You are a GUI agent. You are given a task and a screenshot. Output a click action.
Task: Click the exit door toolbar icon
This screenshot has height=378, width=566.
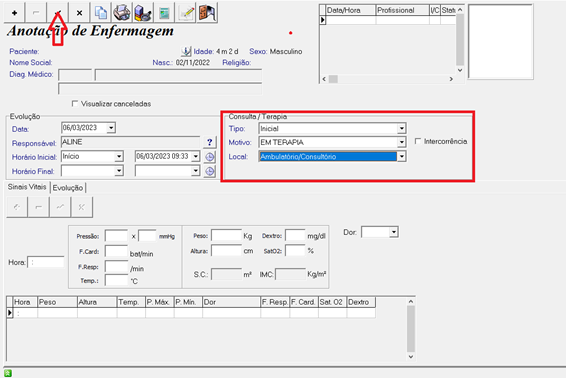(207, 13)
